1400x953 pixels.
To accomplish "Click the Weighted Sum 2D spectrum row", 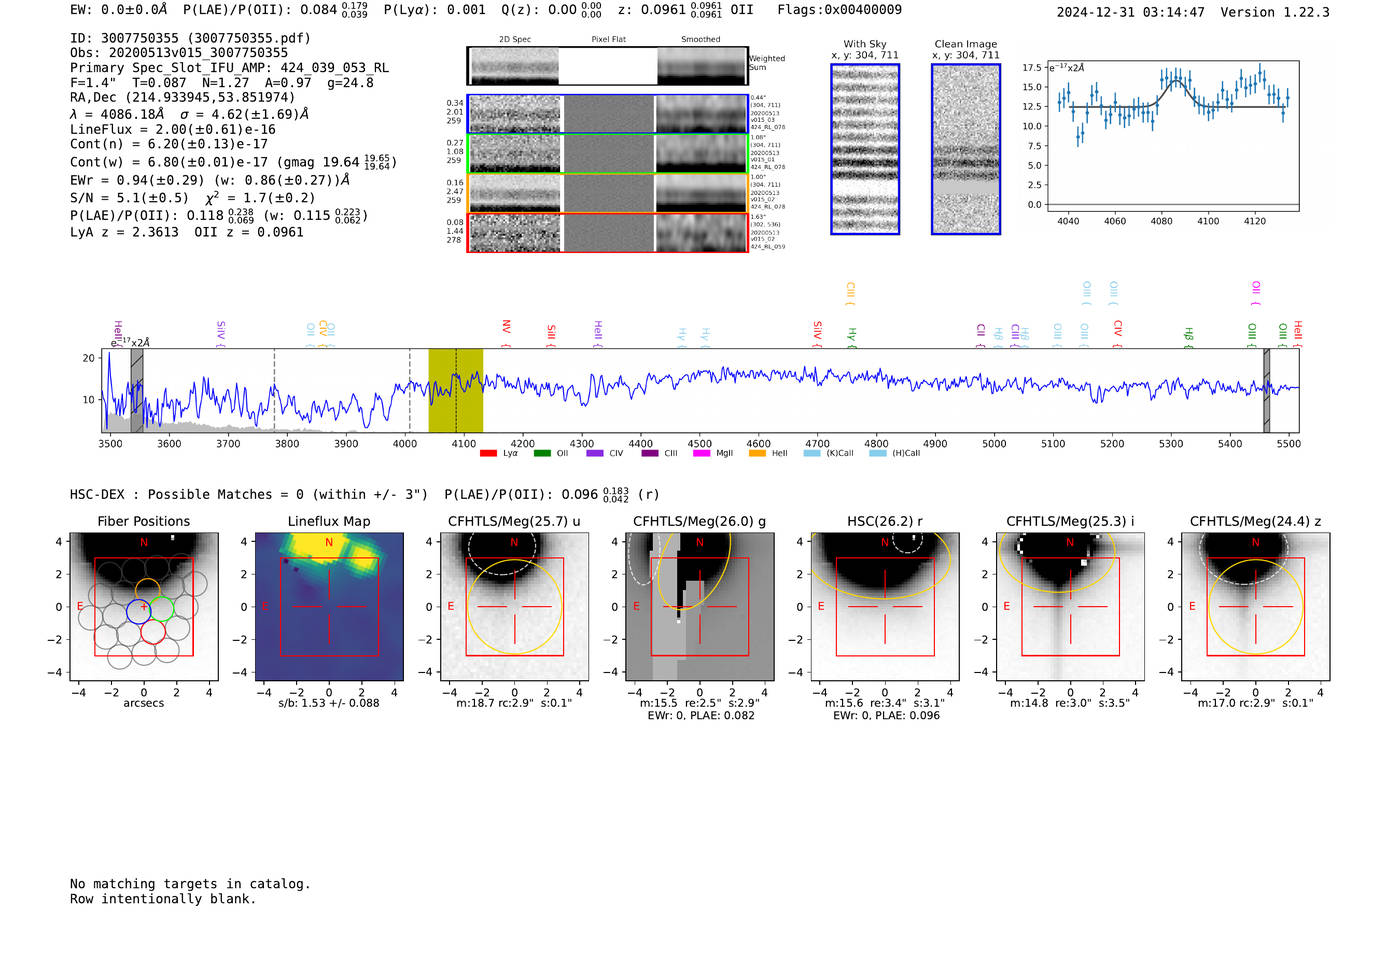I will (x=608, y=66).
